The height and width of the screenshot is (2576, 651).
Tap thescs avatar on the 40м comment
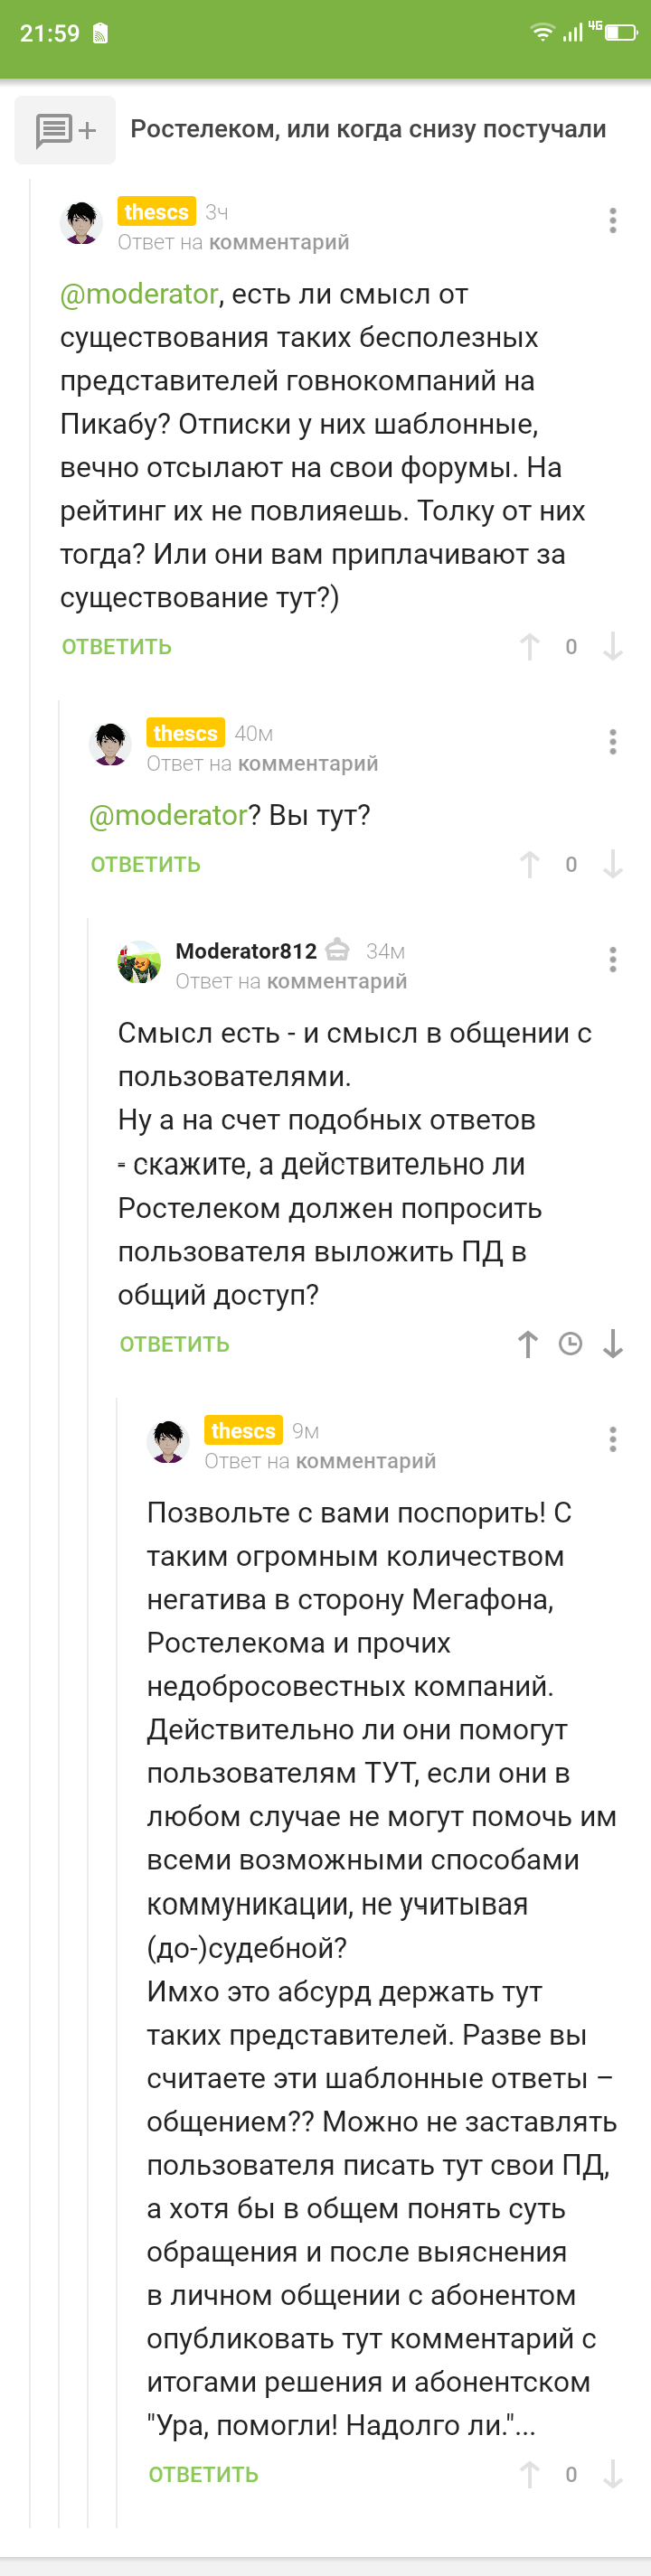[110, 744]
